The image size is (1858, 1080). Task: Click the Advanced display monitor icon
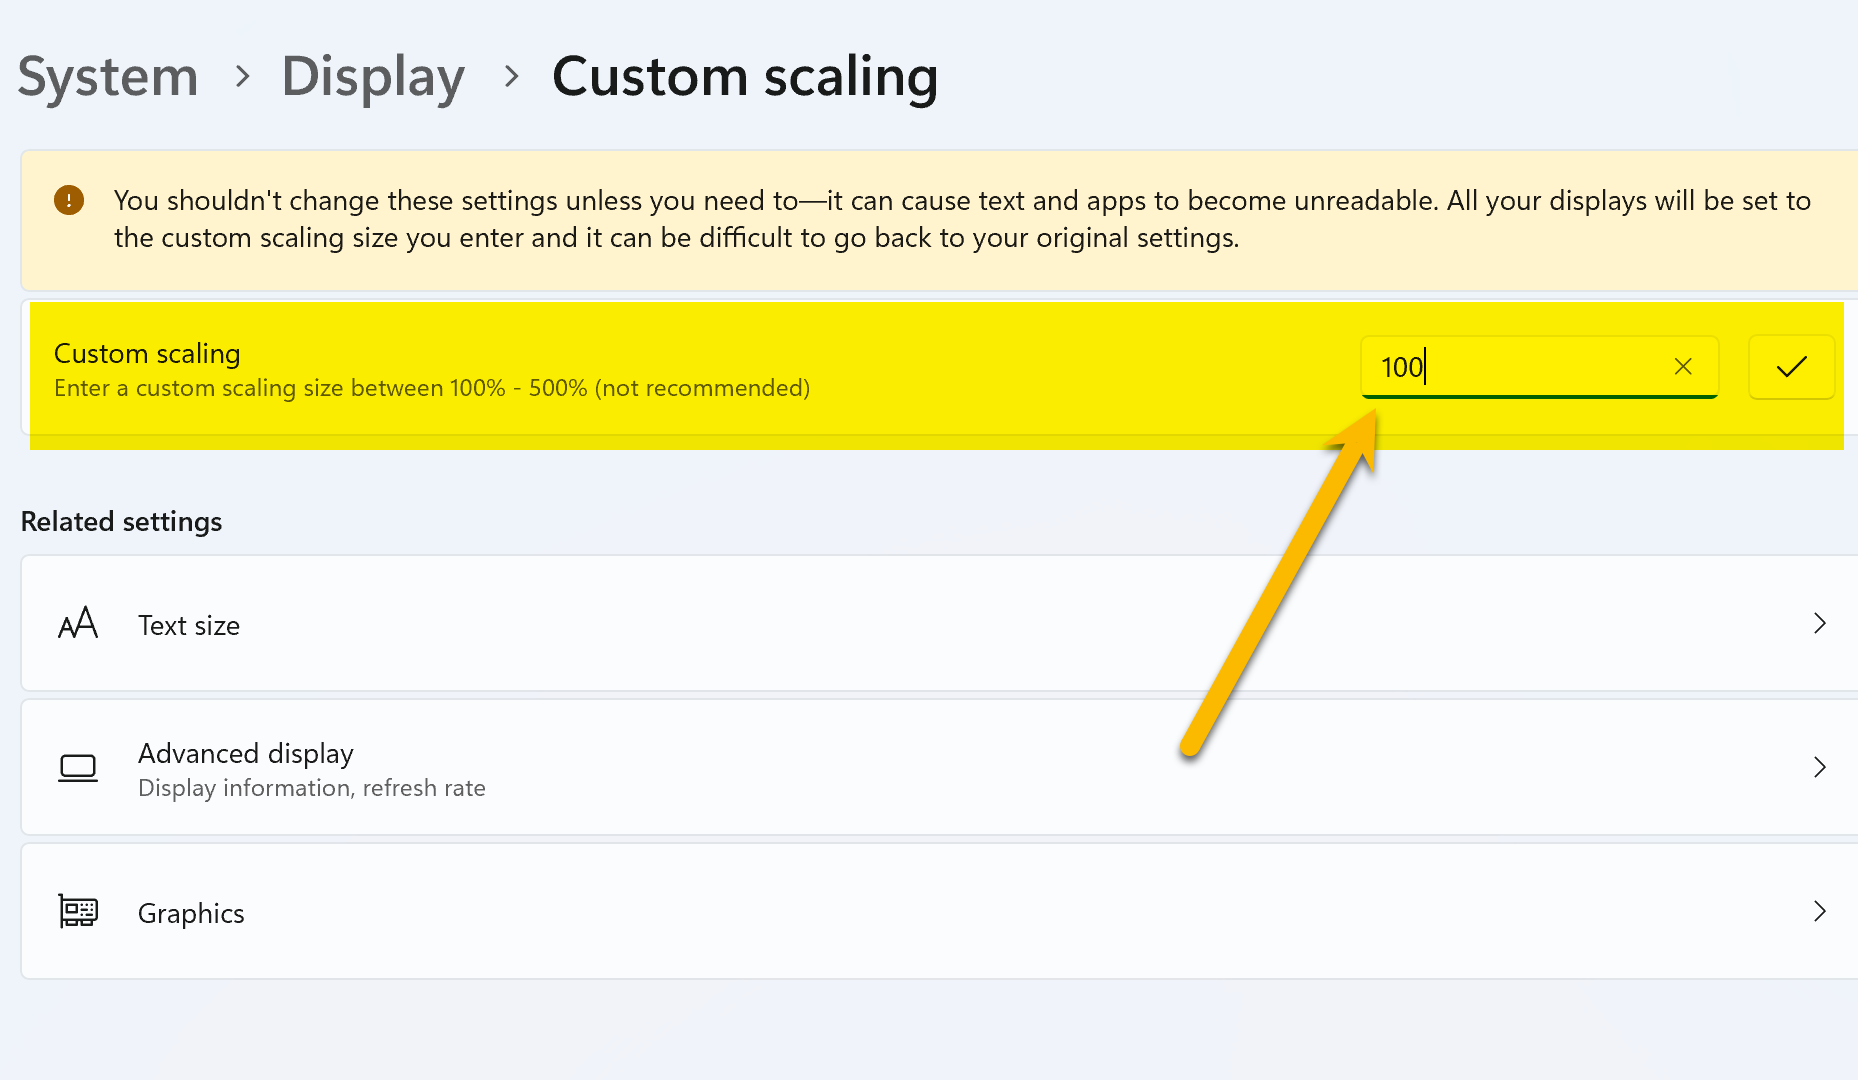point(78,767)
